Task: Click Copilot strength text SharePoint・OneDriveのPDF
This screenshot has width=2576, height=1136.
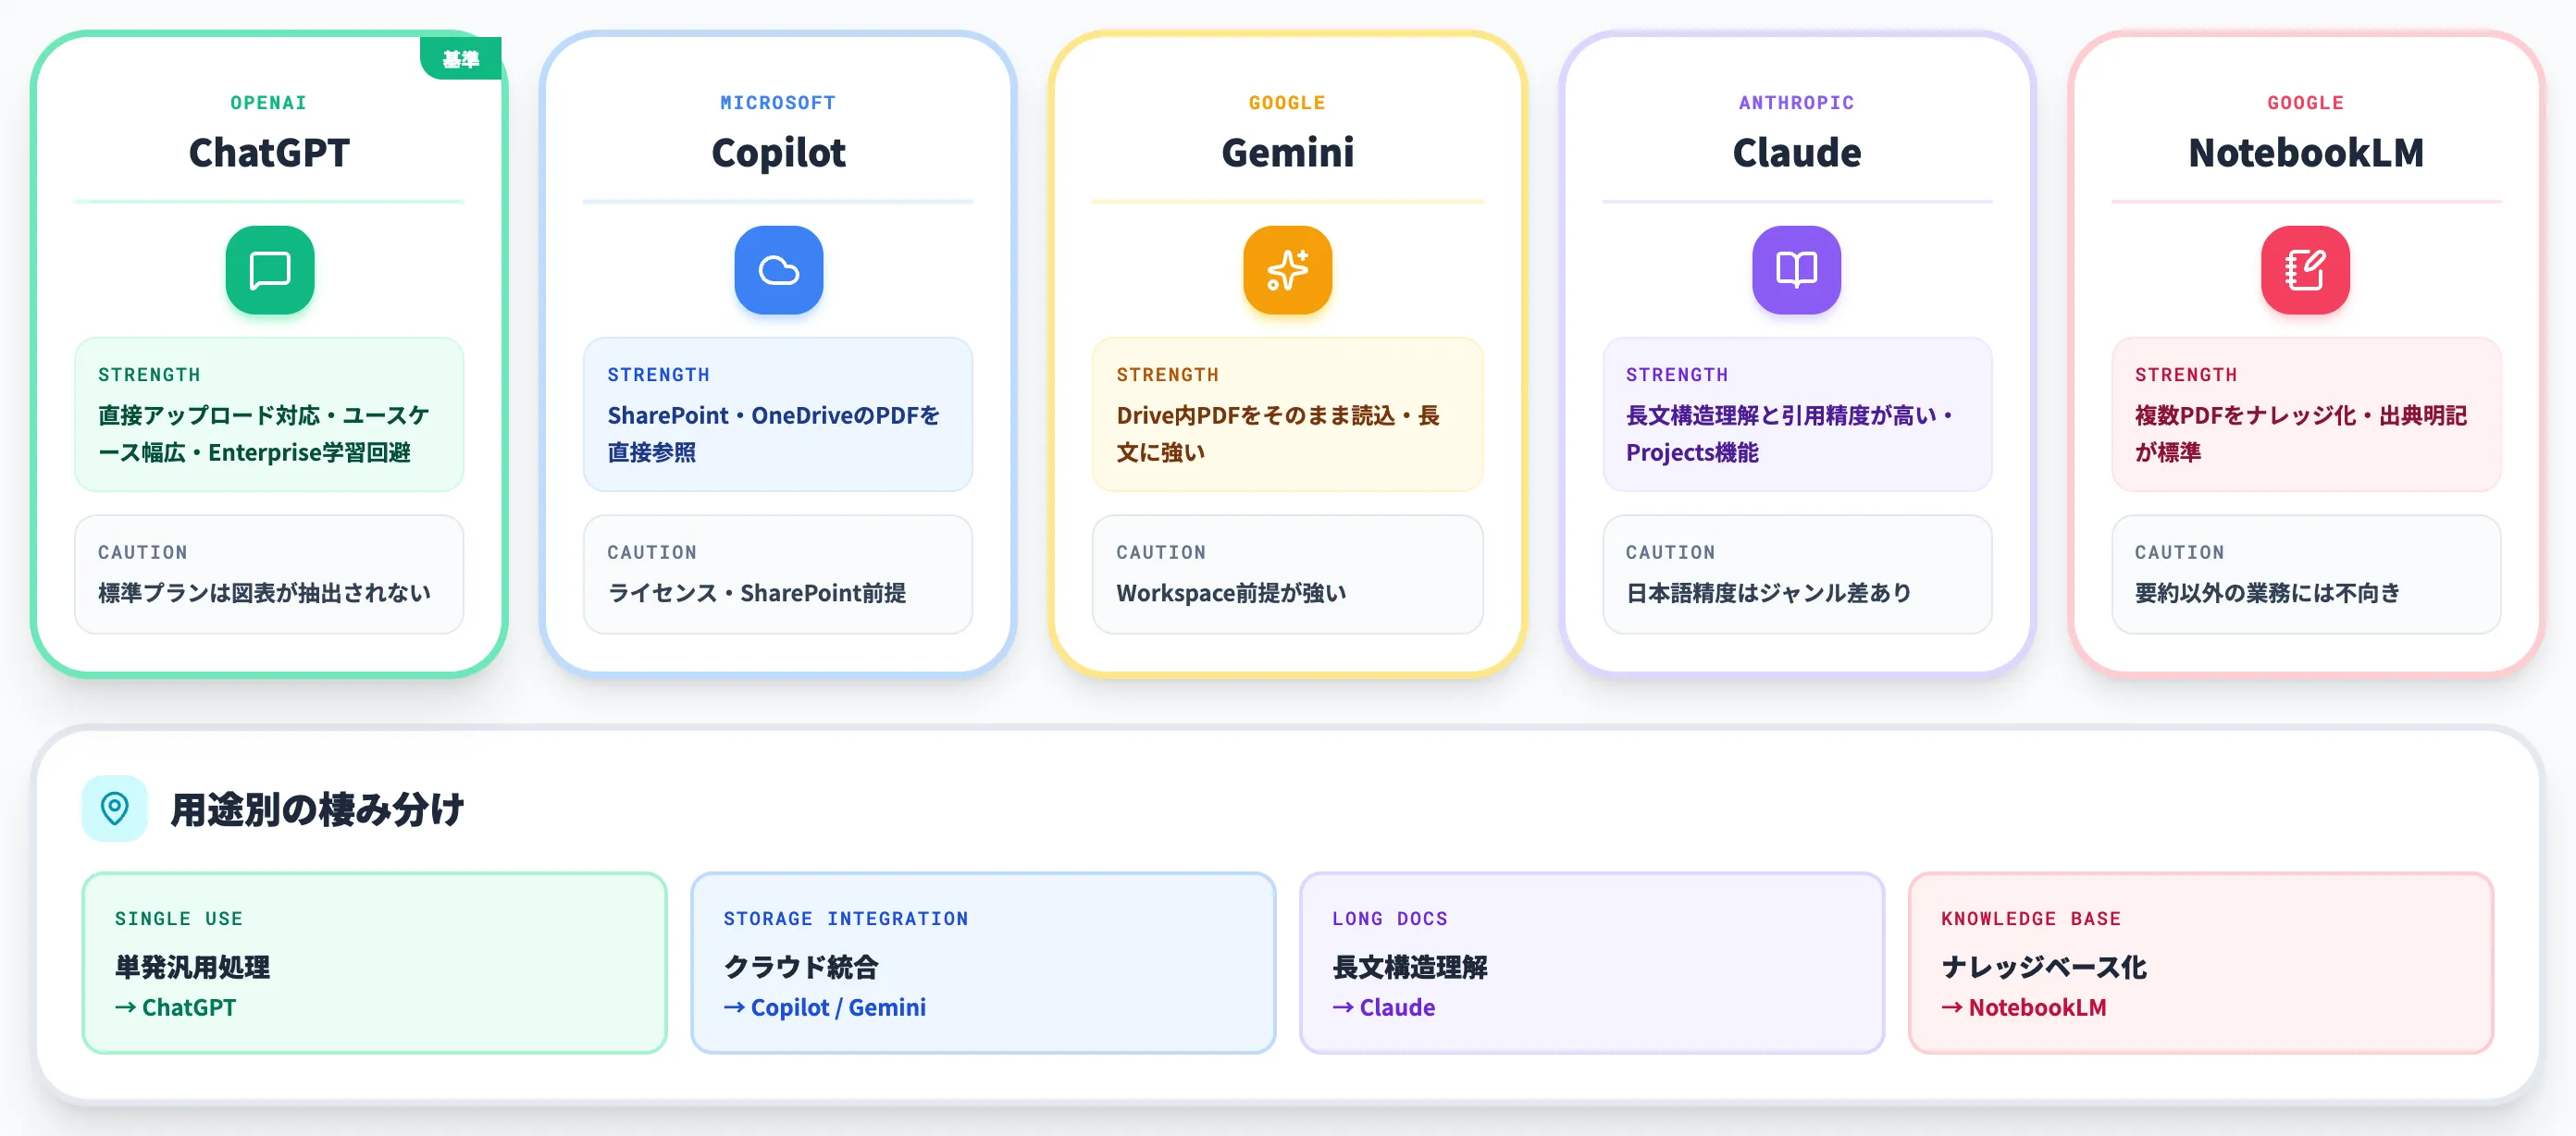Action: point(762,415)
